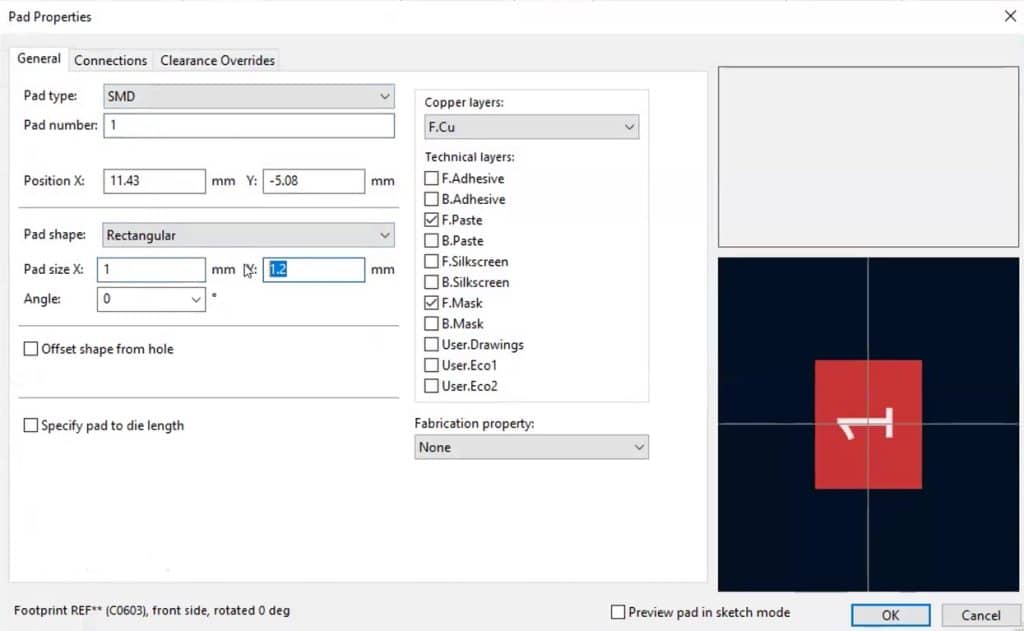Screen dimensions: 1024x631
Task: Open the Fabrication property dropdown
Action: (637, 447)
